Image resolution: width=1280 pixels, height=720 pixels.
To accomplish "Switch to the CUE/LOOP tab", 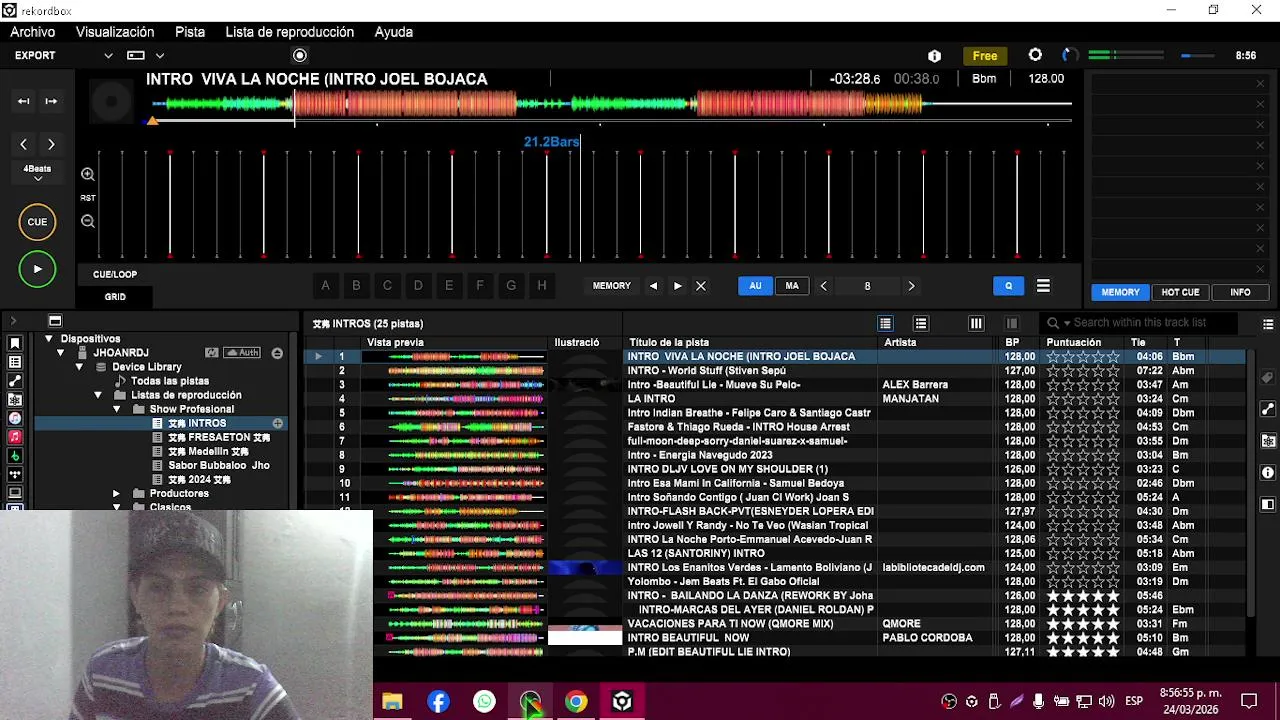I will coord(115,274).
